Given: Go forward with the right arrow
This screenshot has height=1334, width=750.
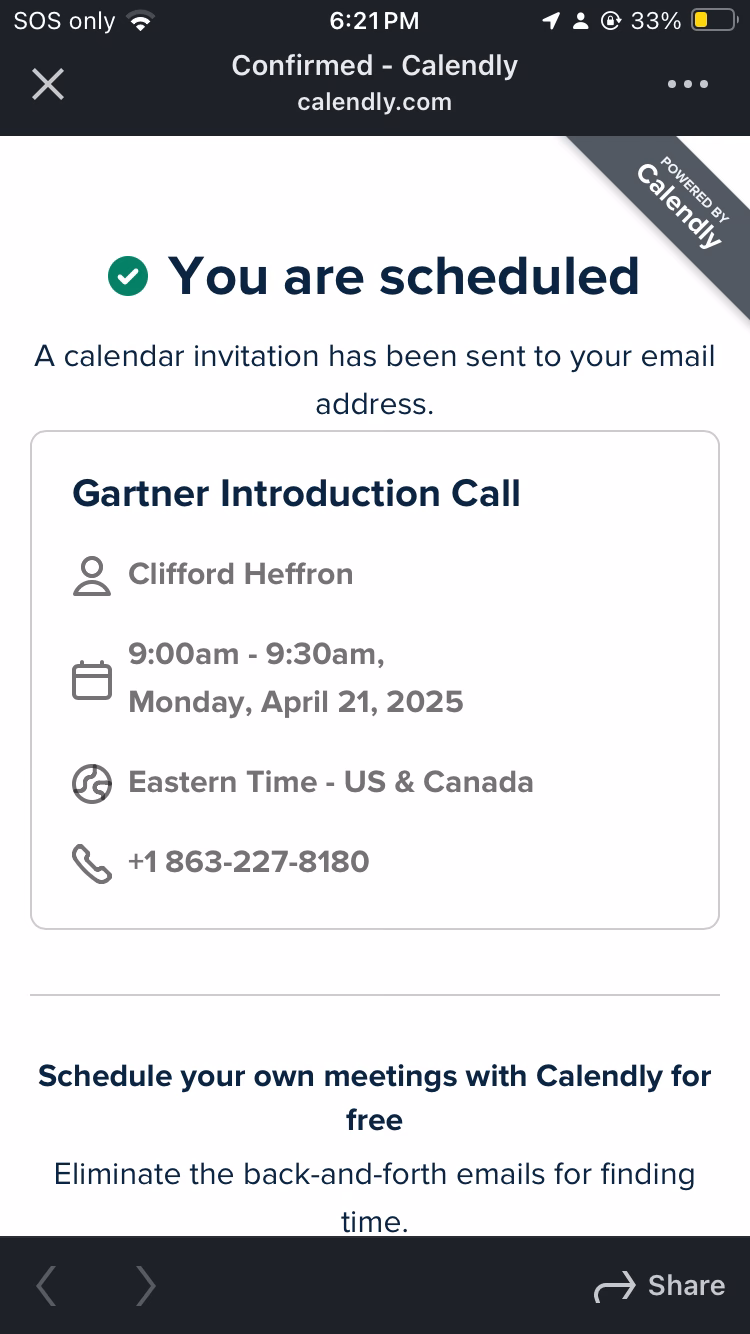Looking at the screenshot, I should [146, 1286].
